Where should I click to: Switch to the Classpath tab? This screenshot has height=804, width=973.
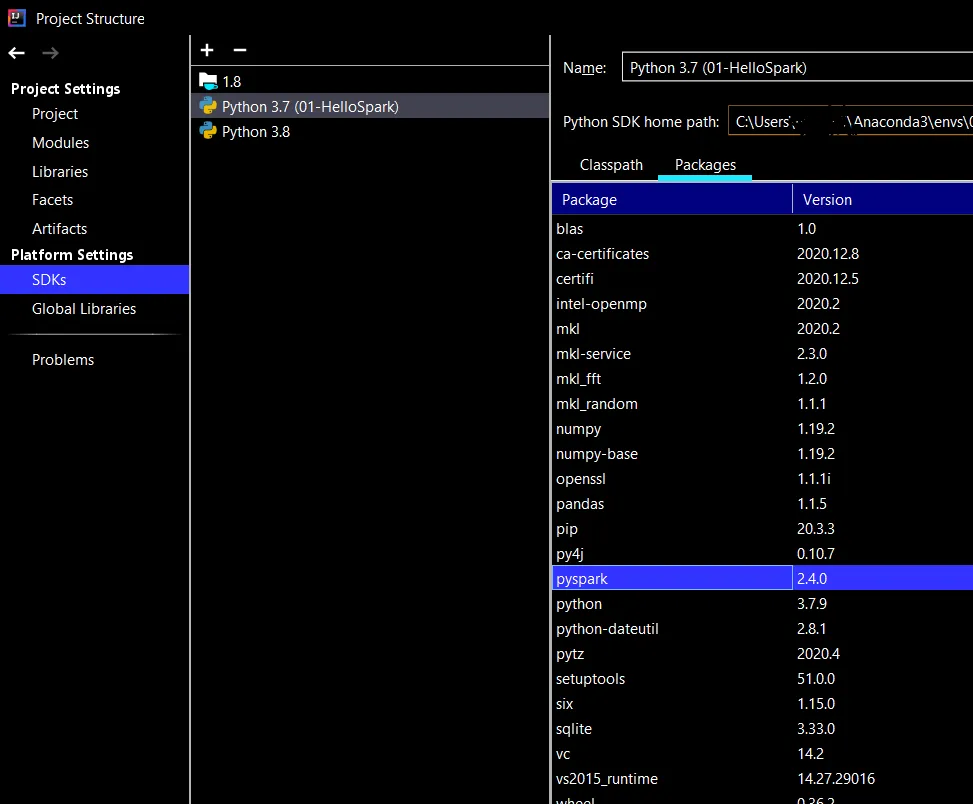[611, 165]
